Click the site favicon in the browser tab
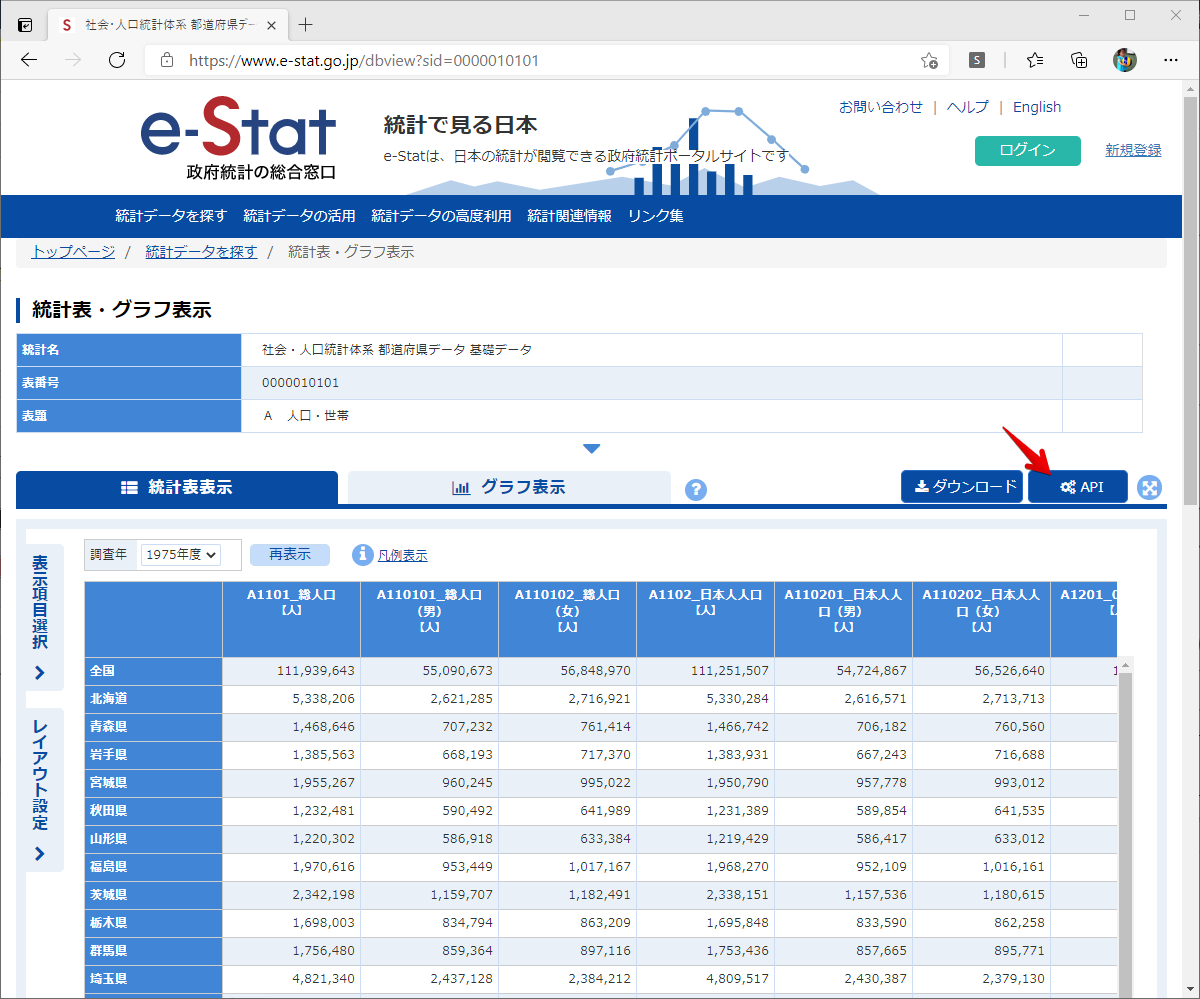This screenshot has height=999, width=1200. click(65, 23)
